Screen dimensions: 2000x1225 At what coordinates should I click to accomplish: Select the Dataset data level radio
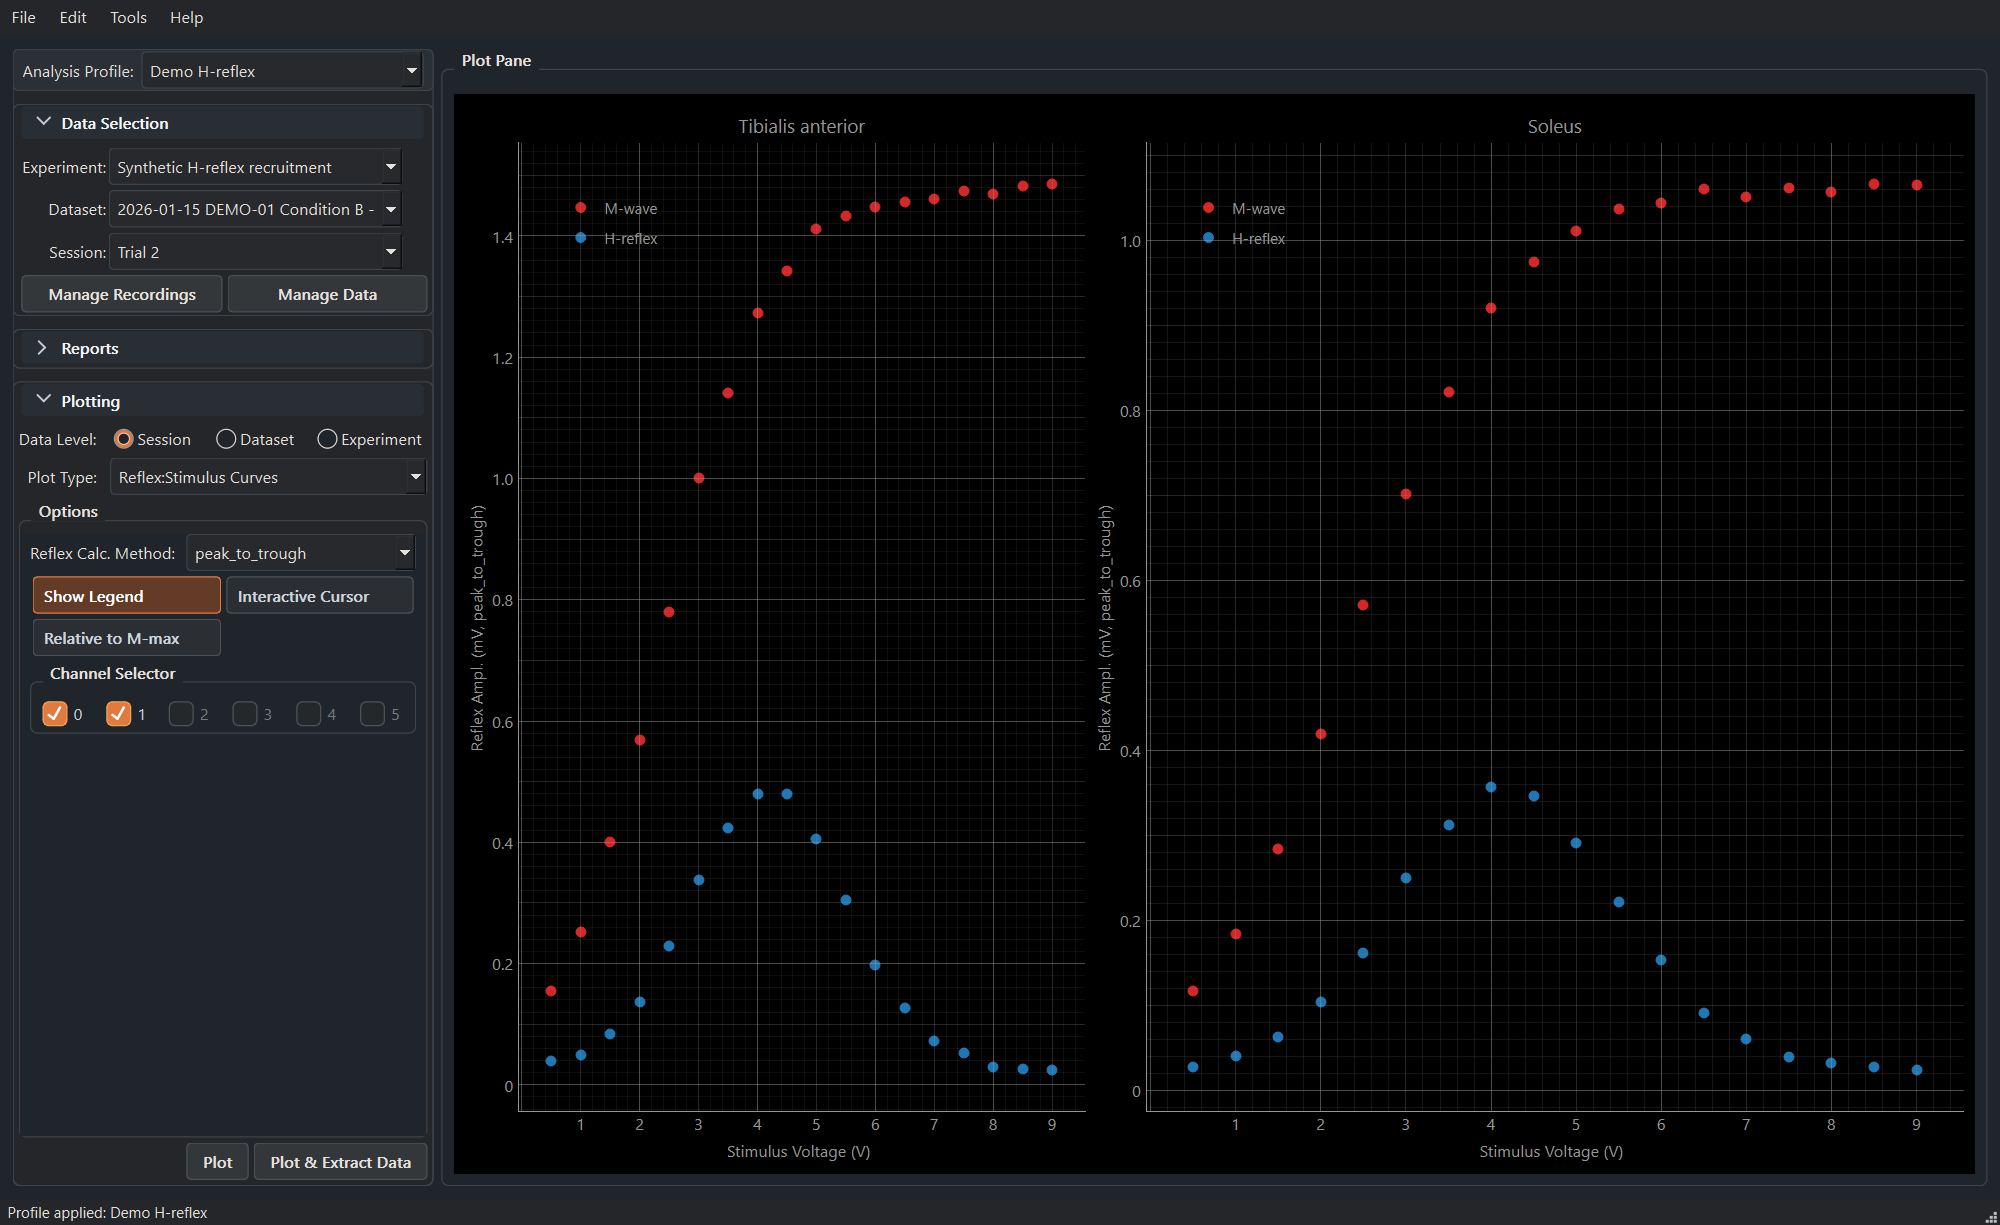(x=255, y=439)
